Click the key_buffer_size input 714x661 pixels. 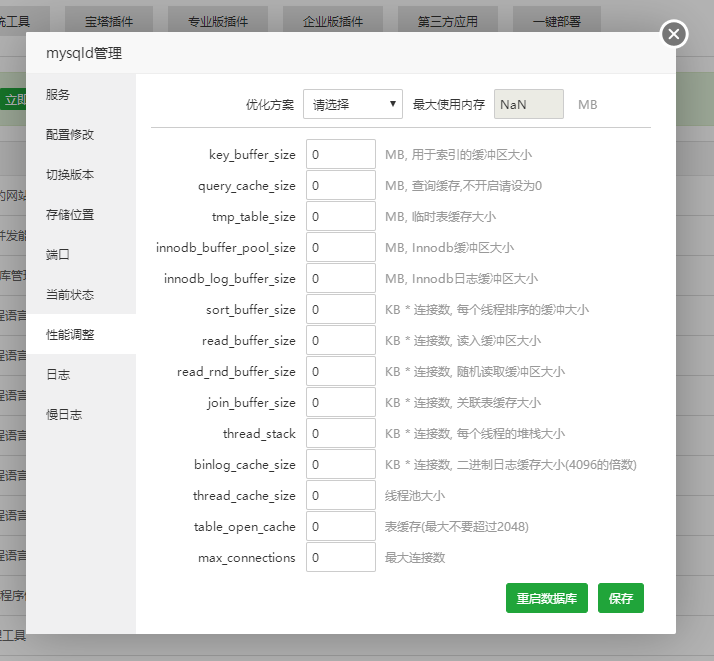(x=341, y=154)
